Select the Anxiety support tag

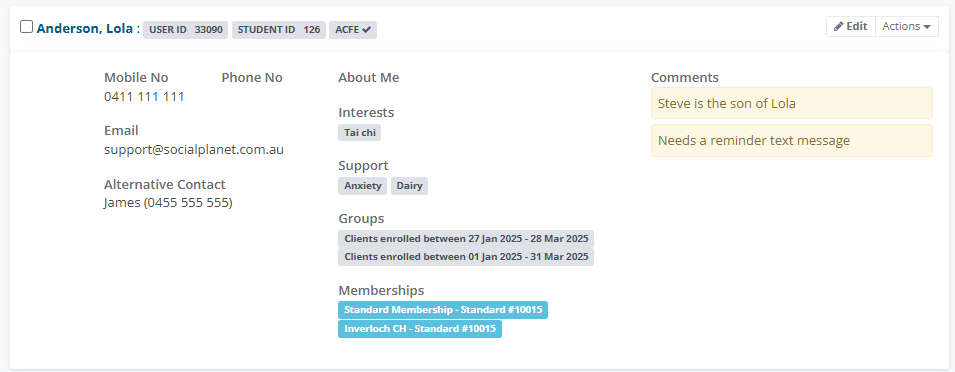[x=362, y=186]
